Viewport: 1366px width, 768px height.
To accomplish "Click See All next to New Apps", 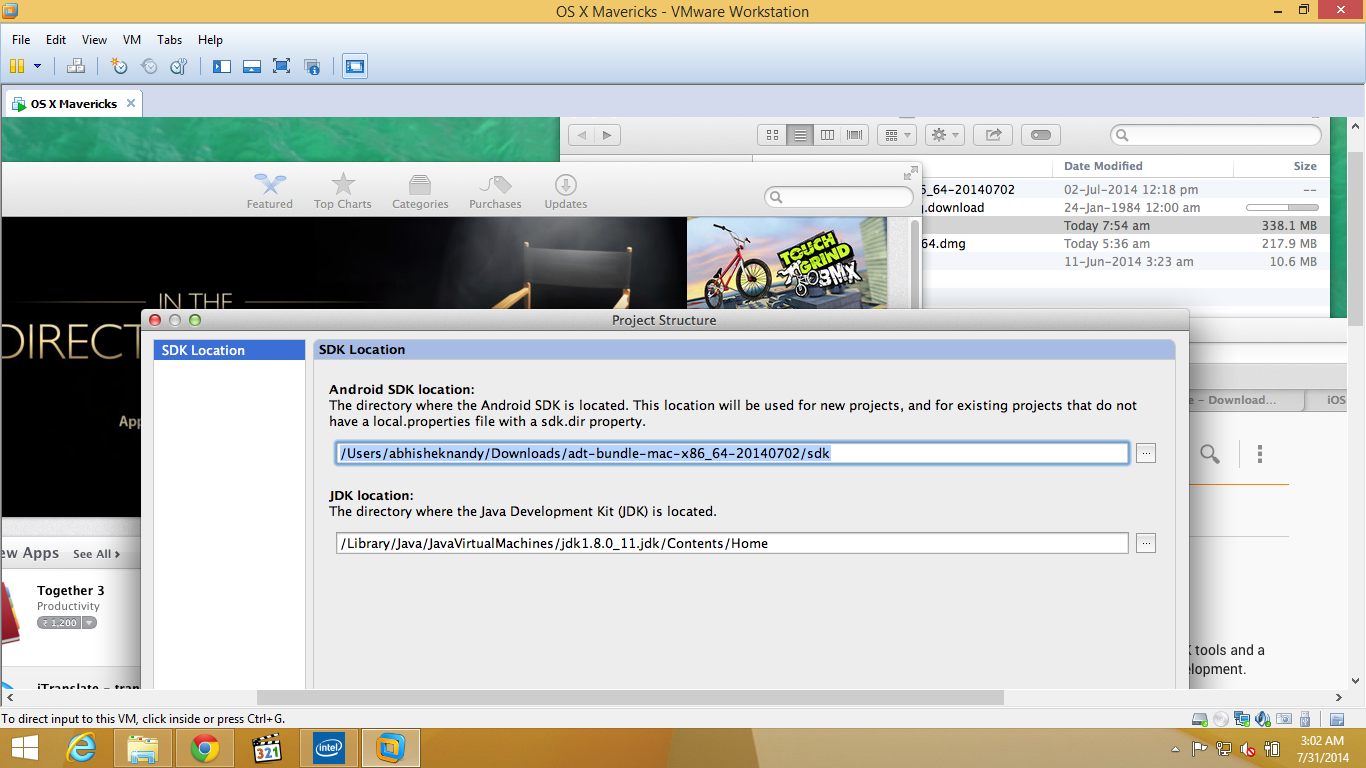I will (96, 554).
